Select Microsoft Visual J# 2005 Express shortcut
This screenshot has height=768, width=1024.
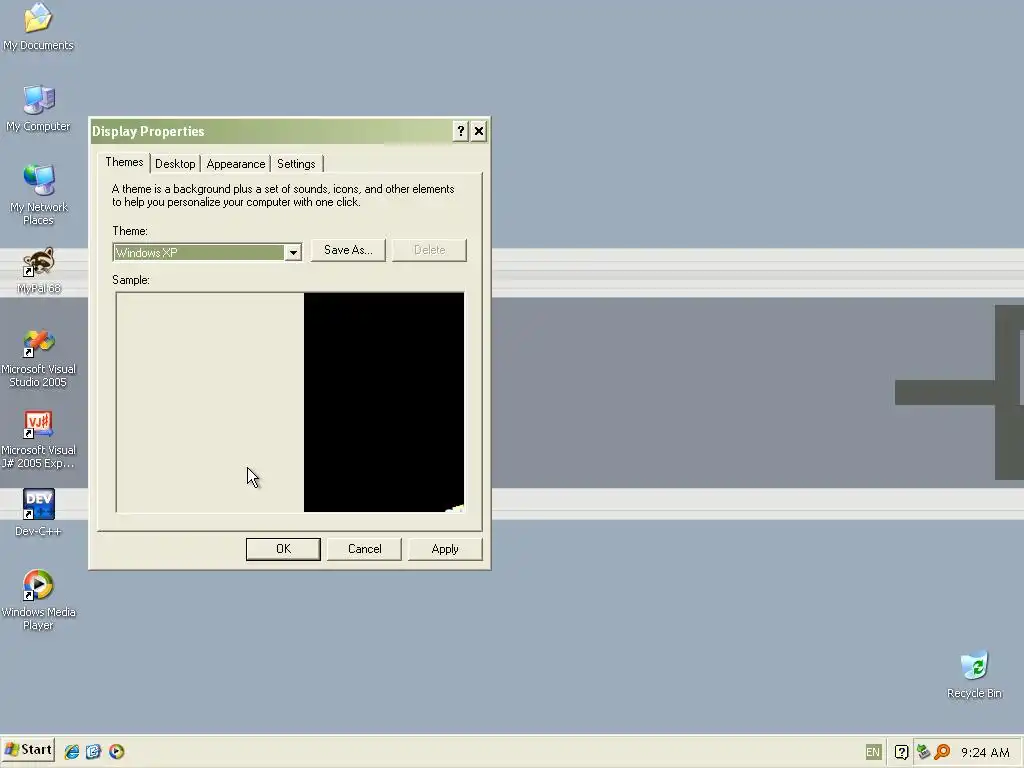click(39, 440)
